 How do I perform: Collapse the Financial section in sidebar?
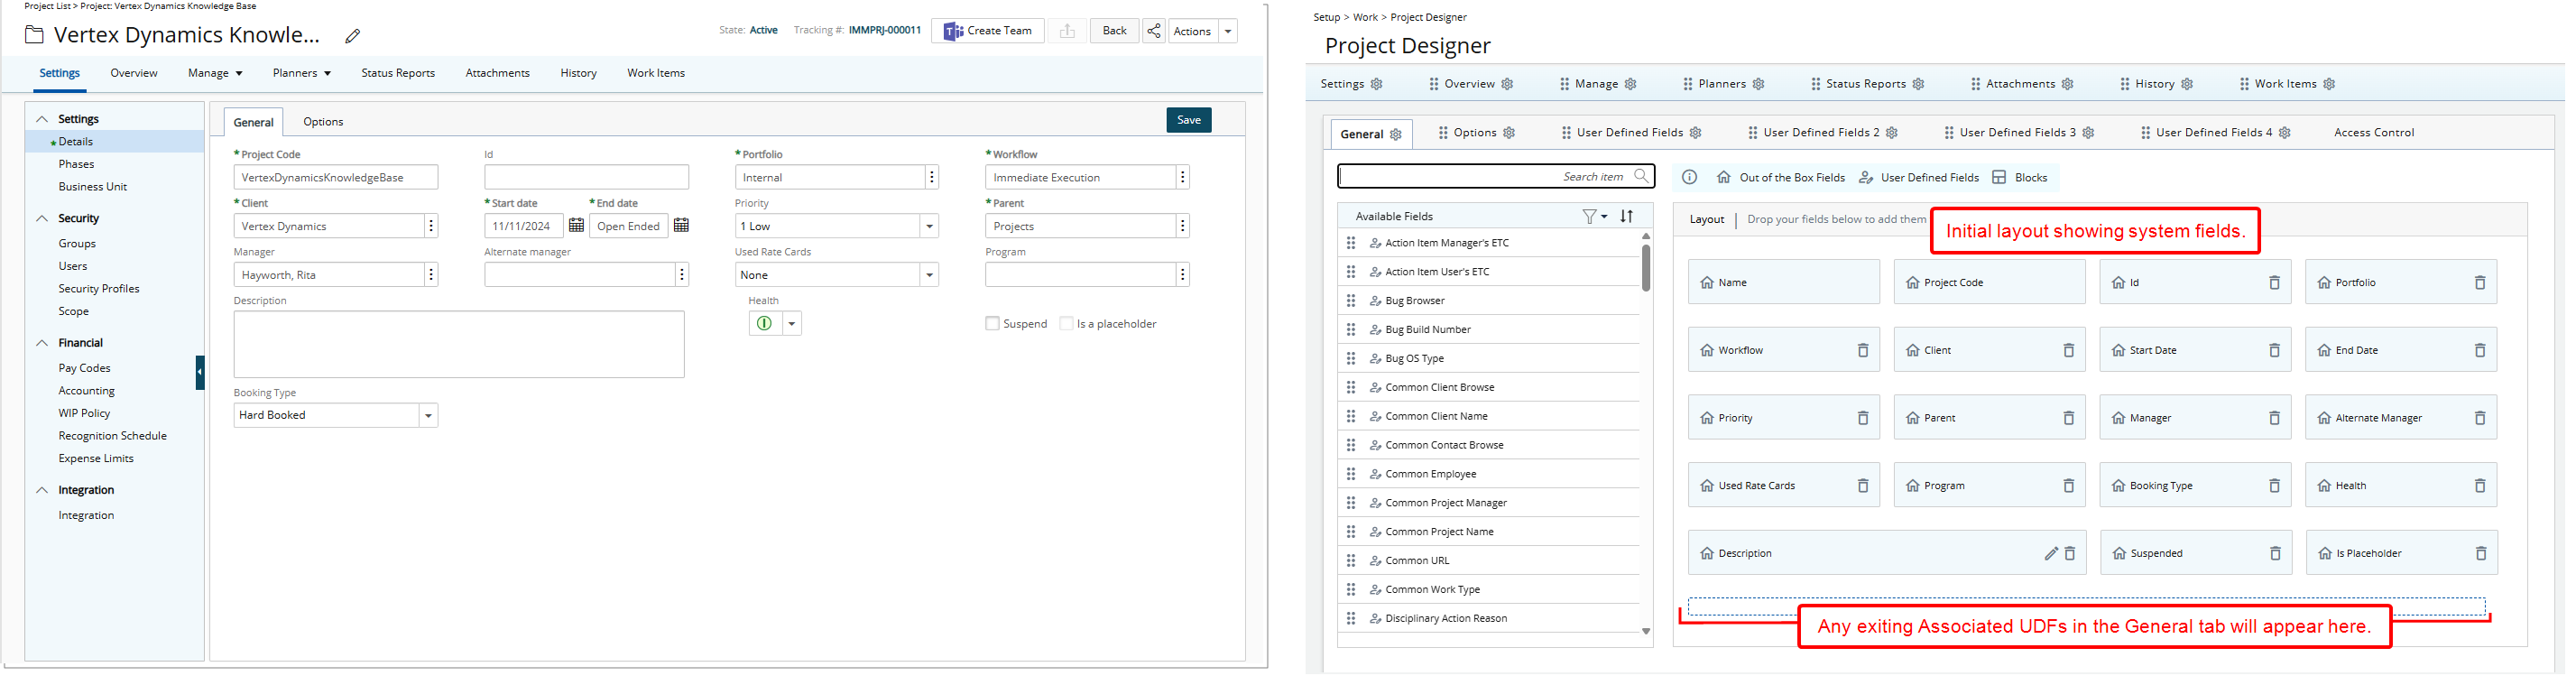[42, 343]
